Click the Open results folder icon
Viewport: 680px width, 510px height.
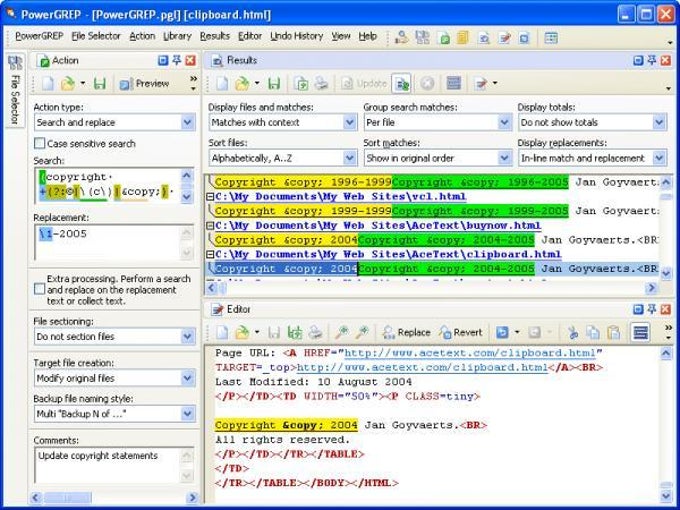(242, 83)
